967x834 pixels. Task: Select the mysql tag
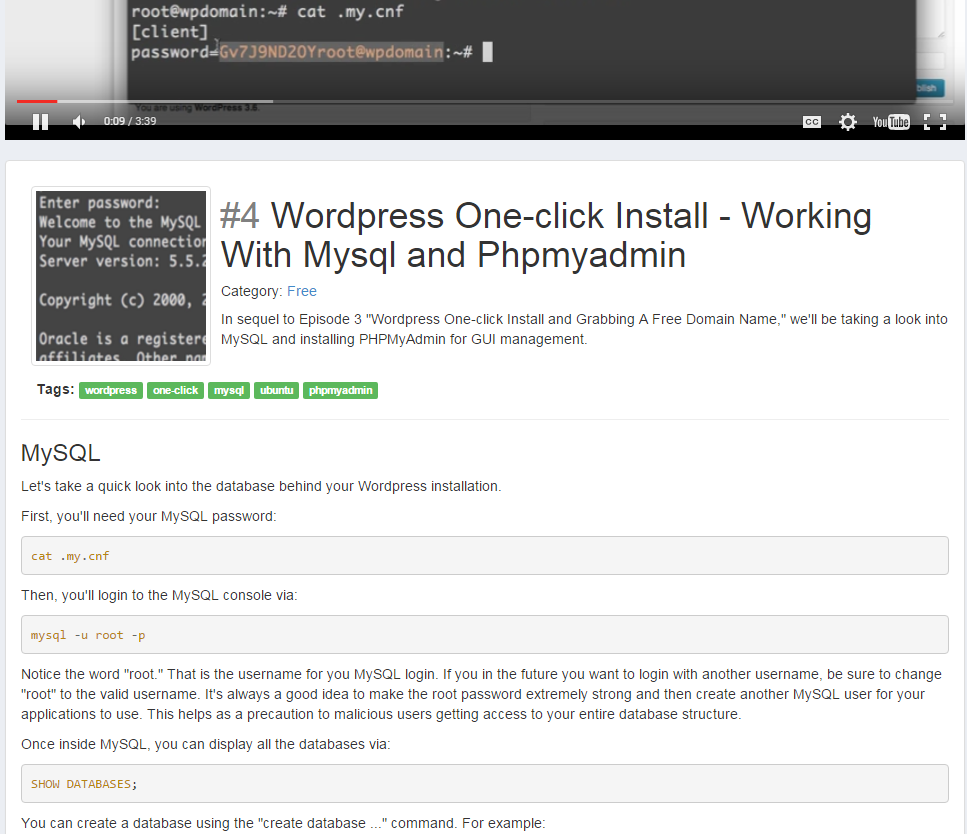click(229, 390)
